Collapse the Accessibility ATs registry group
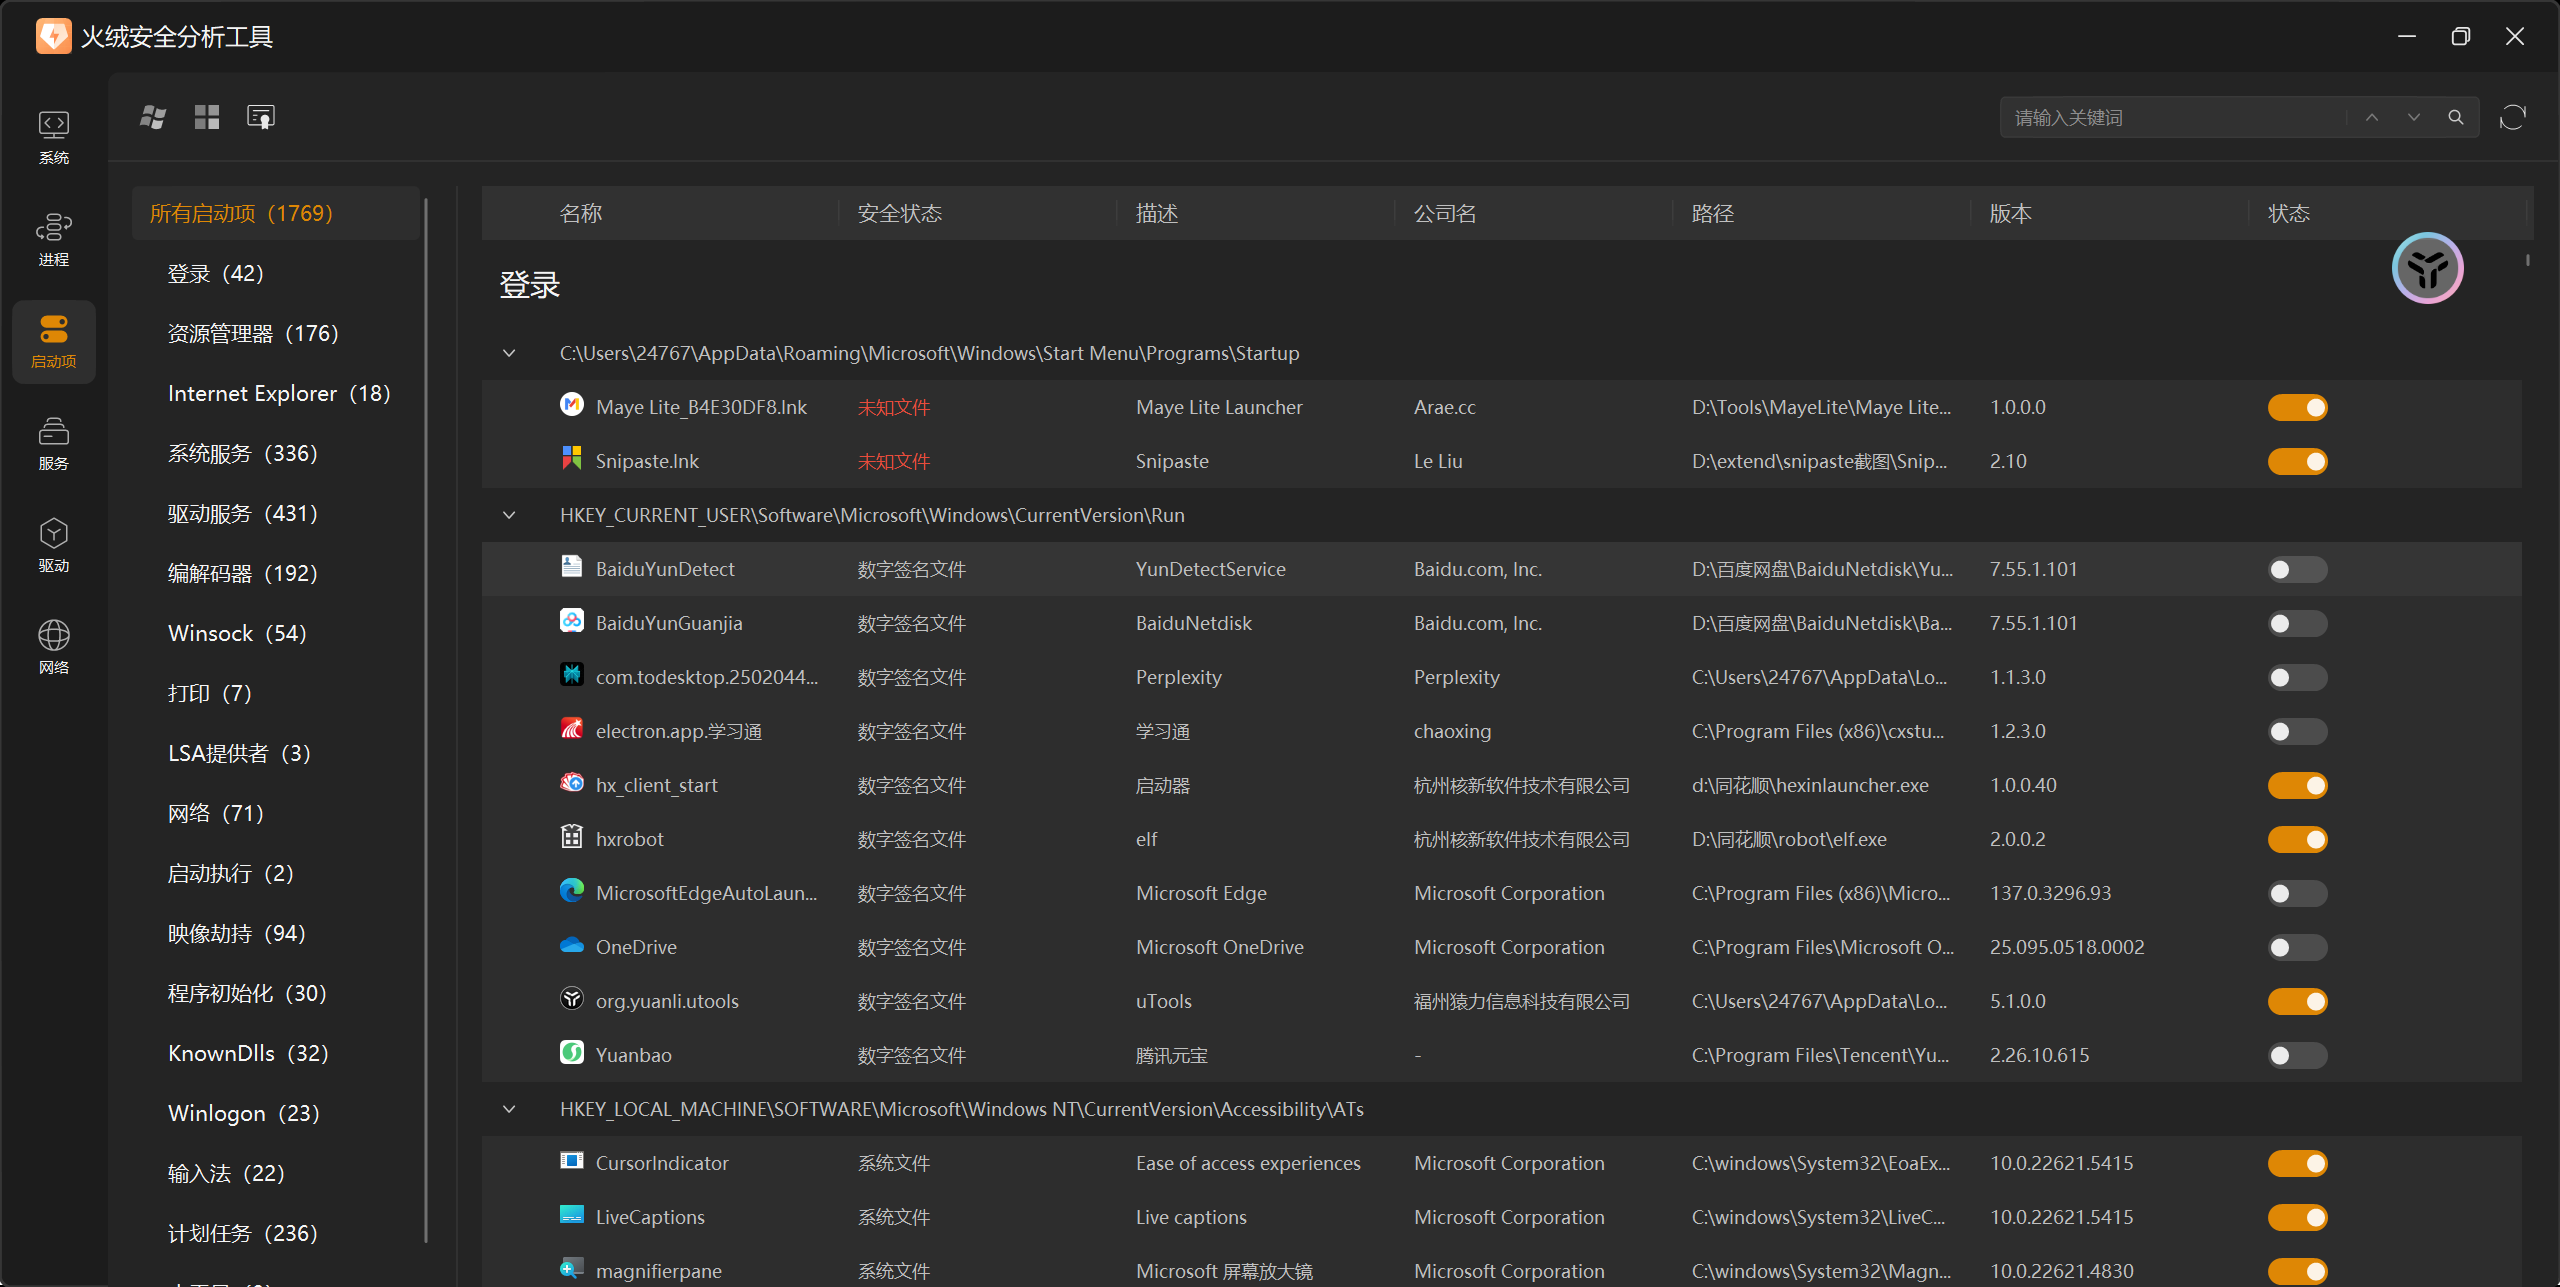The width and height of the screenshot is (2560, 1287). pos(509,1109)
